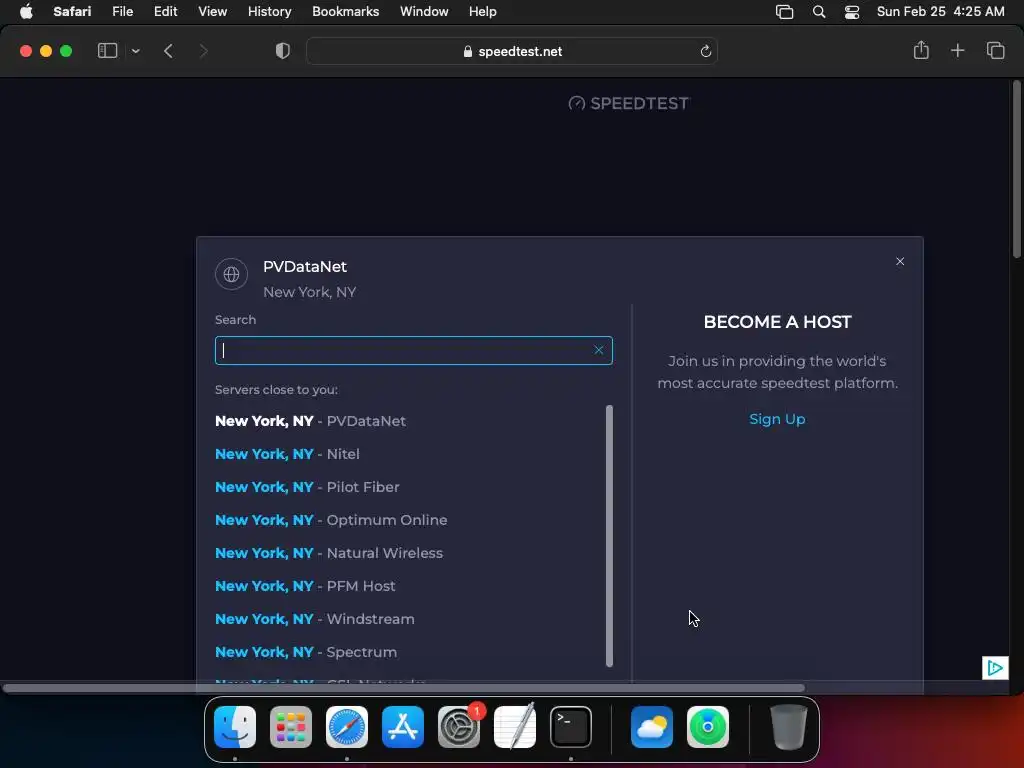Image resolution: width=1024 pixels, height=768 pixels.
Task: Open the Edit menu
Action: click(x=165, y=12)
